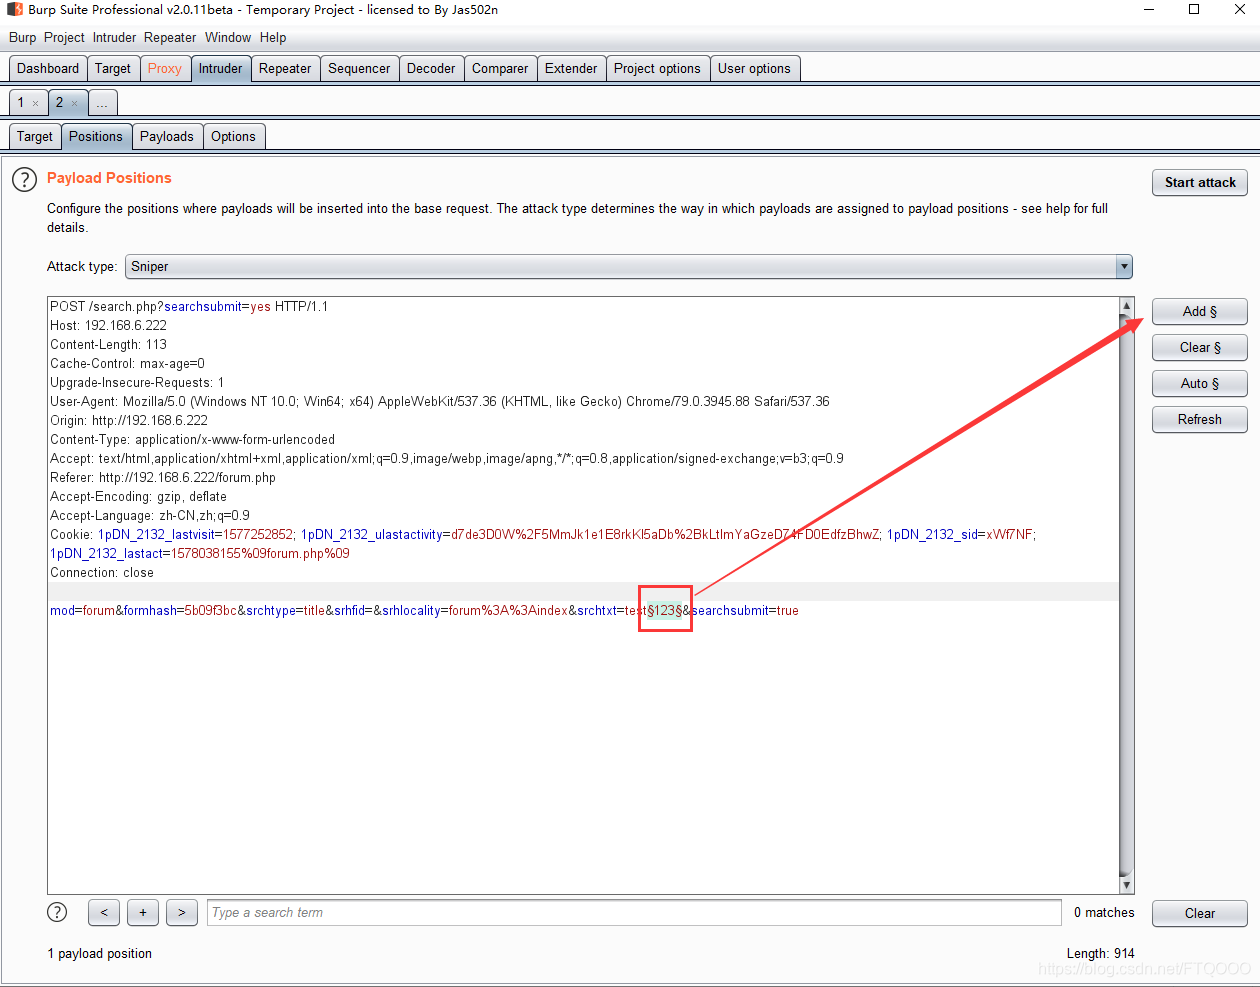Click the '1 payload position' status text
Screen dimensions: 1260x987
[x=100, y=954]
